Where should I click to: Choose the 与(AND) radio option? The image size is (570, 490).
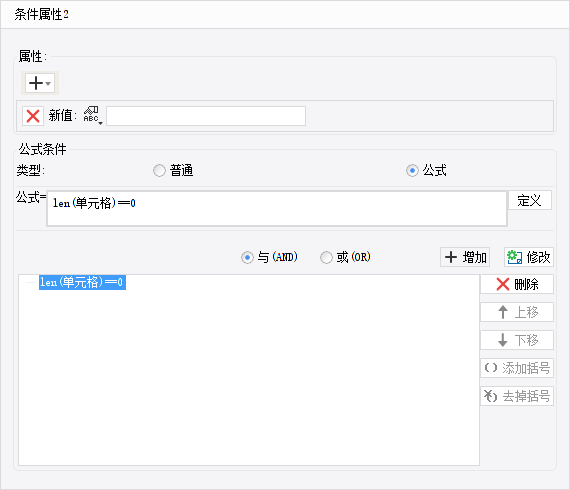(x=247, y=257)
